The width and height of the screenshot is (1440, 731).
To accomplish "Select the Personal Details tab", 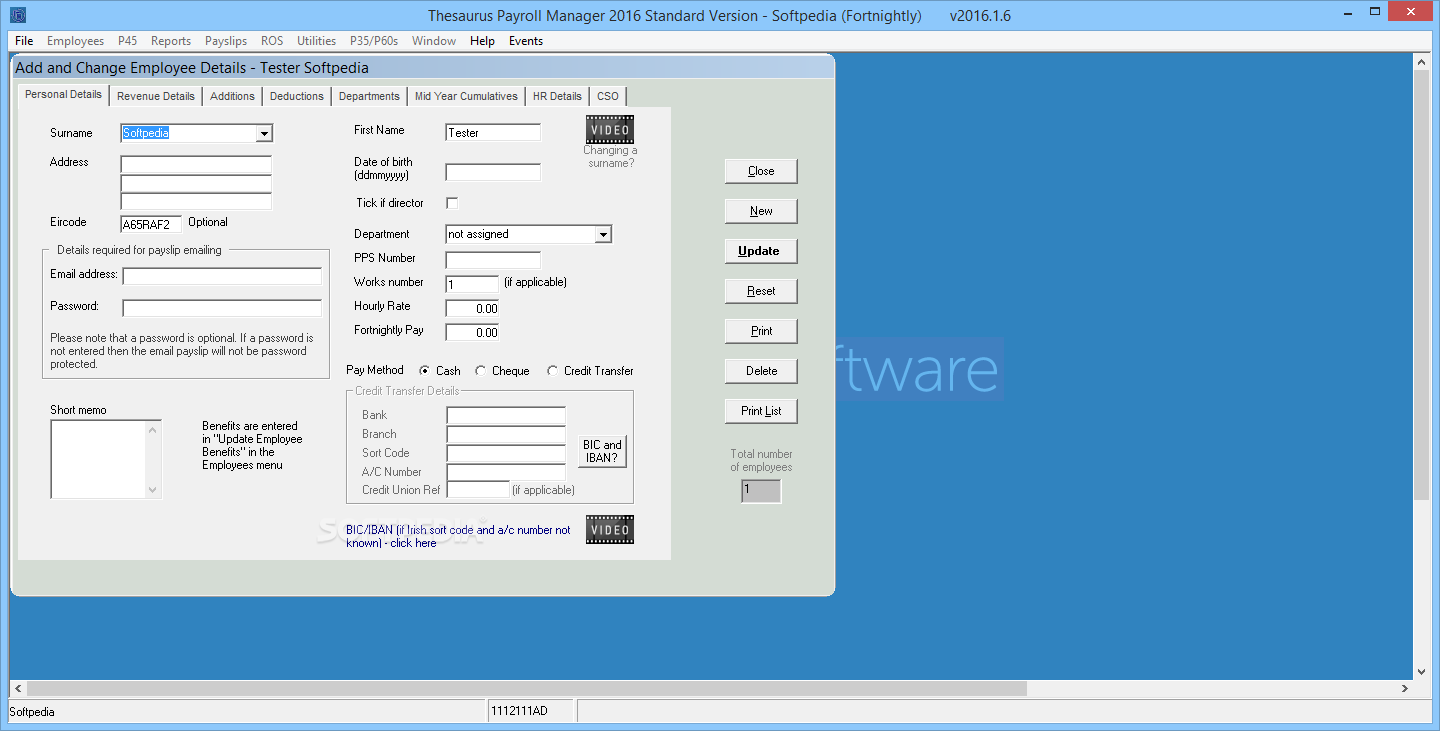I will (63, 95).
